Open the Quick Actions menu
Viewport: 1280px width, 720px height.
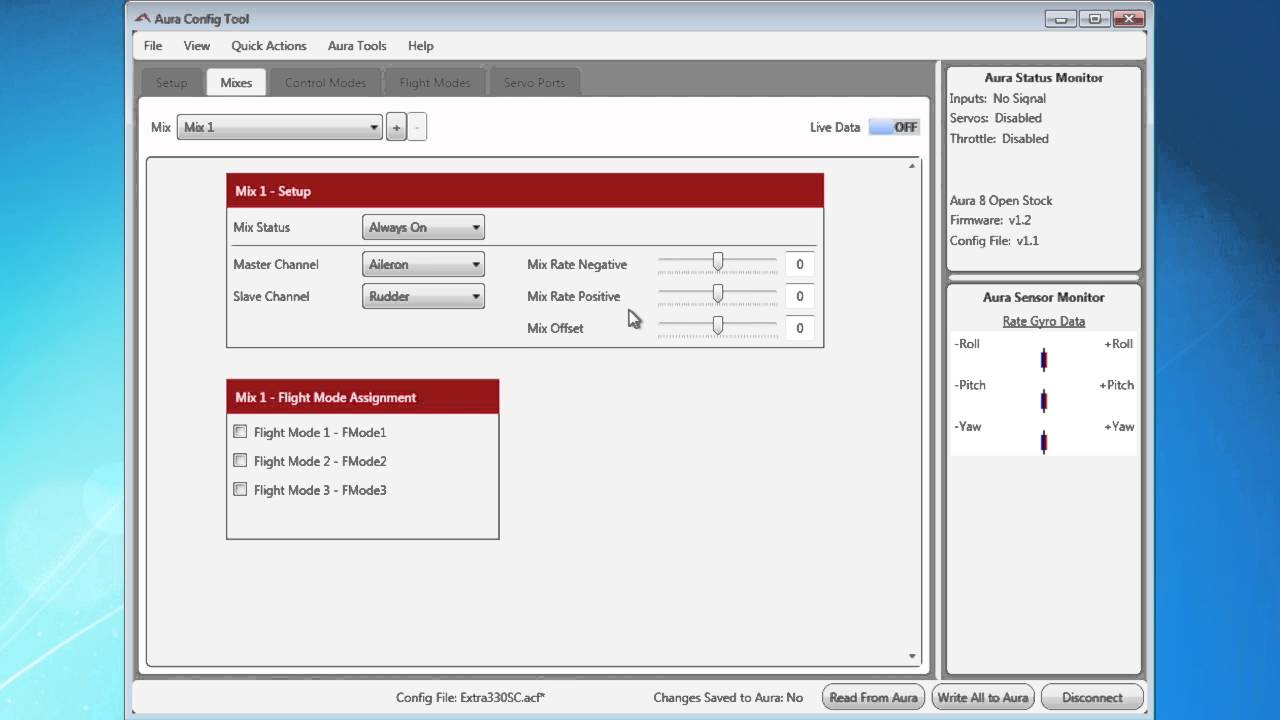pos(269,46)
